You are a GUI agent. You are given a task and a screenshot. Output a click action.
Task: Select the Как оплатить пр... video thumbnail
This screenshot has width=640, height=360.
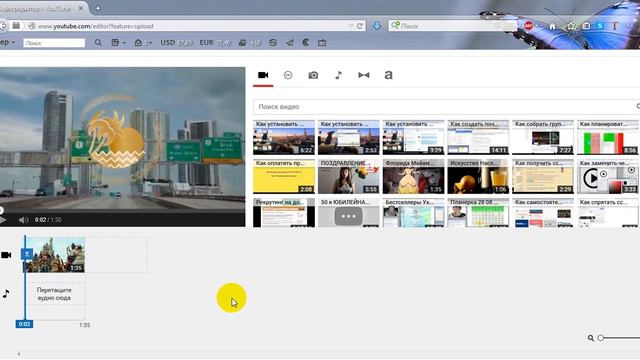coord(284,176)
